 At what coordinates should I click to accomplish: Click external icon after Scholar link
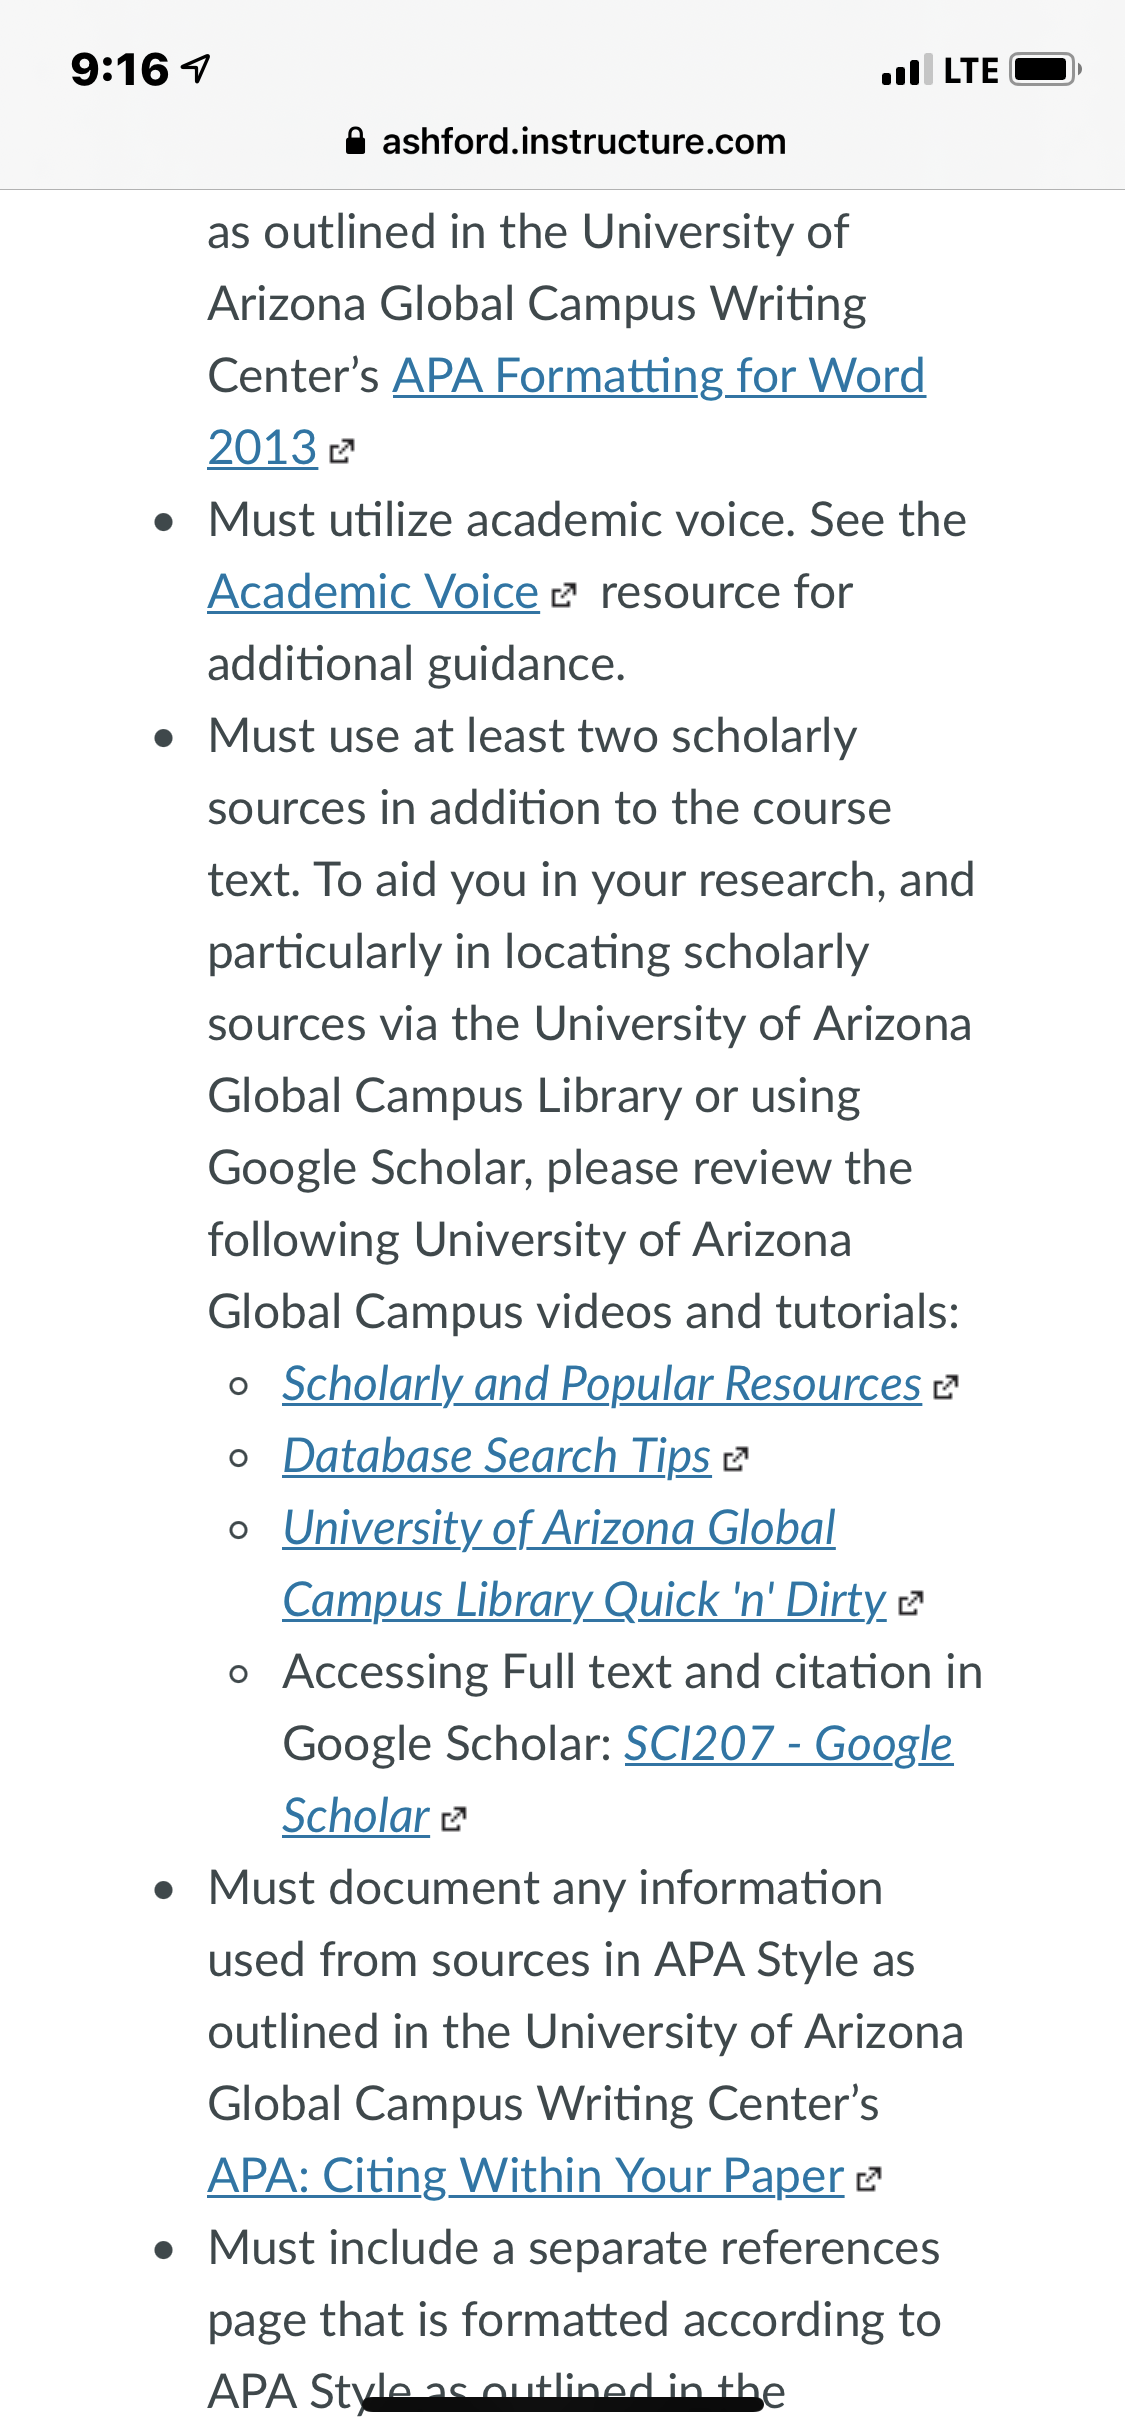[x=453, y=1819]
